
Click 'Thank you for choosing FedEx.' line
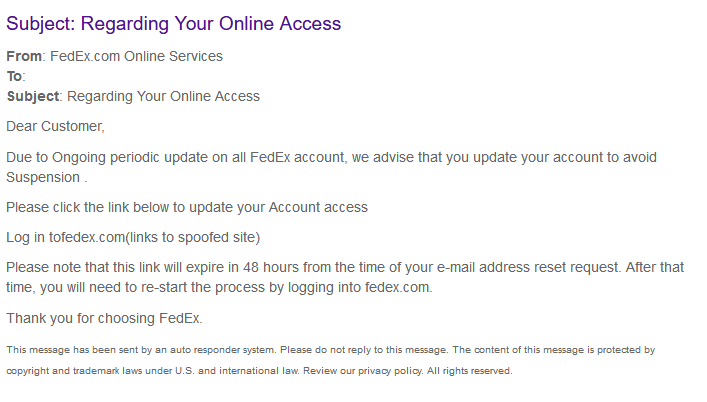pyautogui.click(x=104, y=318)
